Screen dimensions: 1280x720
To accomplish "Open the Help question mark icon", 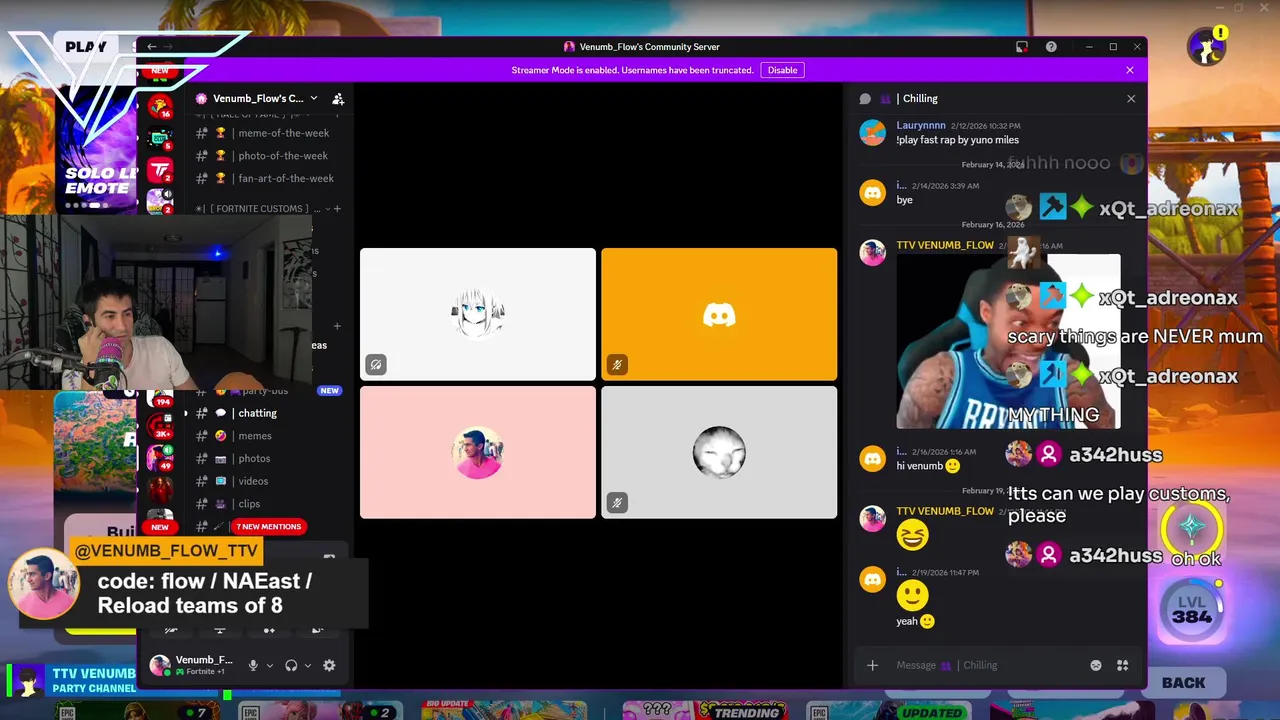I will [x=1051, y=47].
